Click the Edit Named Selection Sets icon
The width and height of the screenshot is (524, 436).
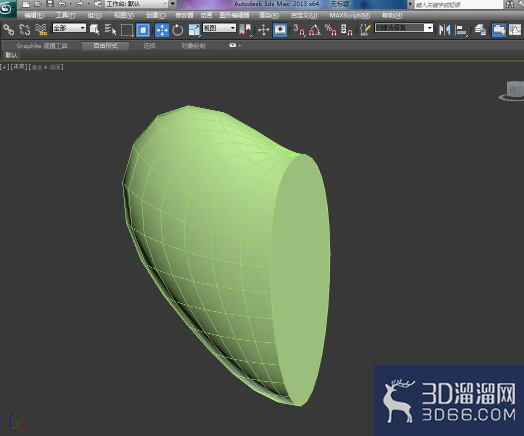[x=365, y=30]
